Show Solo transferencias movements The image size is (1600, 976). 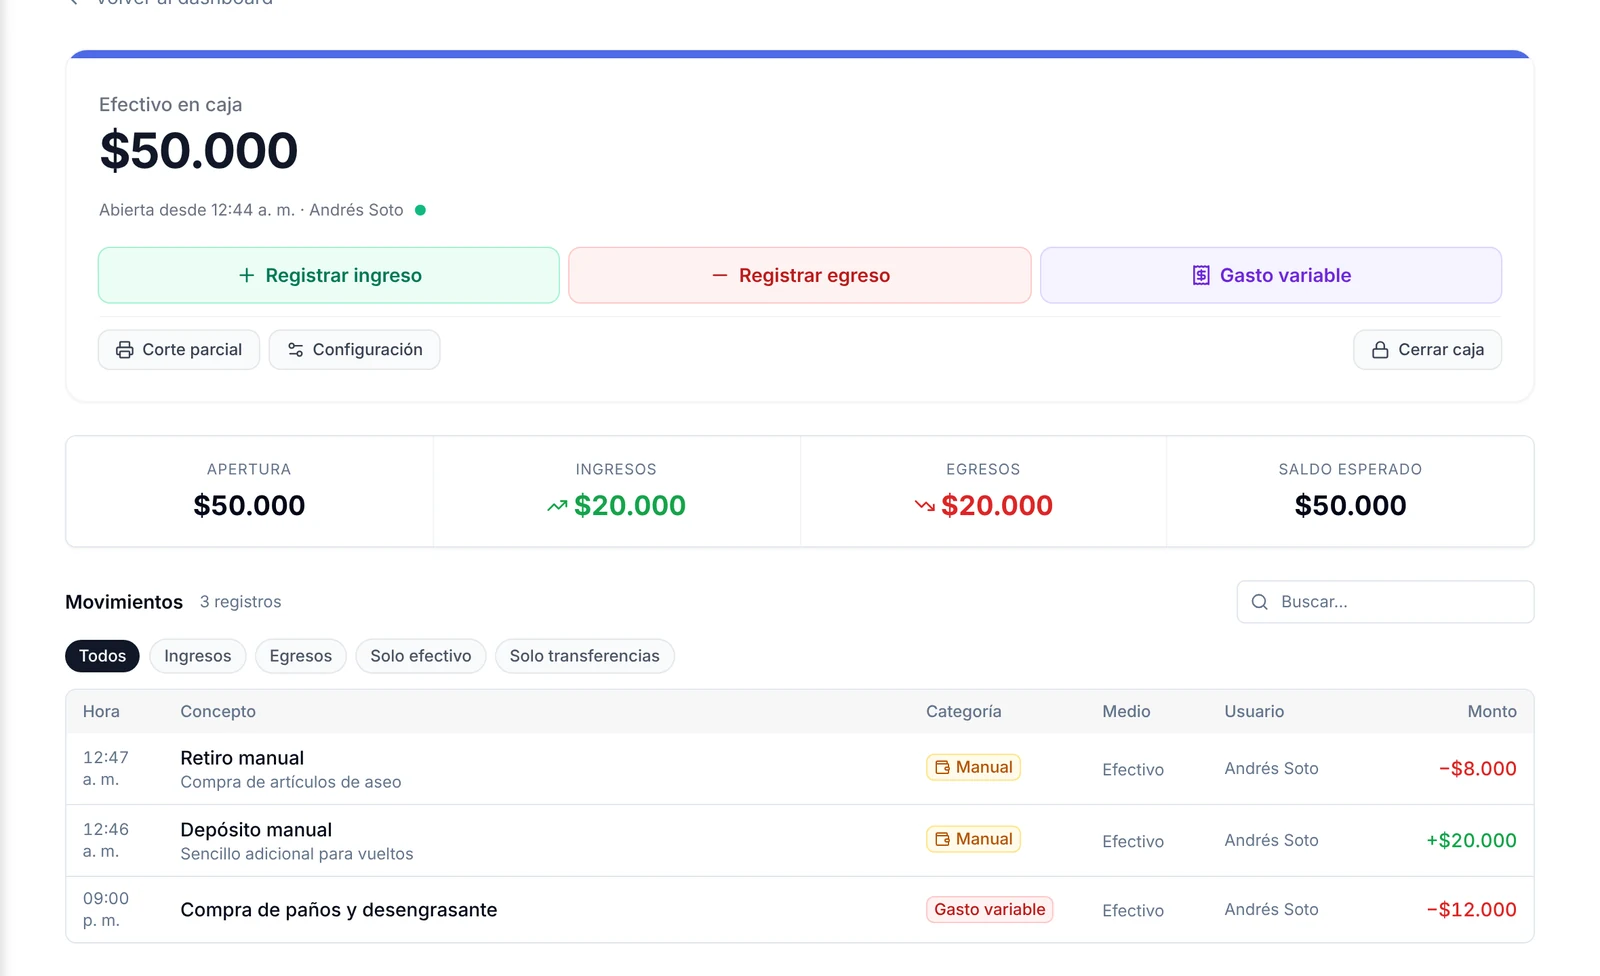point(585,656)
